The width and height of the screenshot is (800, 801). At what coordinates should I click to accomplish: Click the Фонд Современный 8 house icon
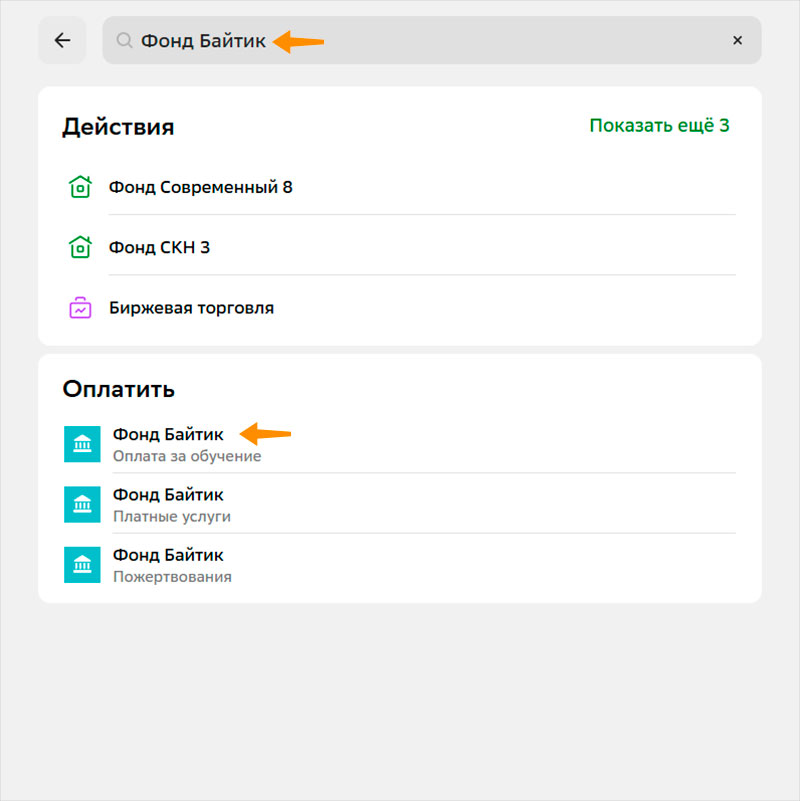(80, 187)
